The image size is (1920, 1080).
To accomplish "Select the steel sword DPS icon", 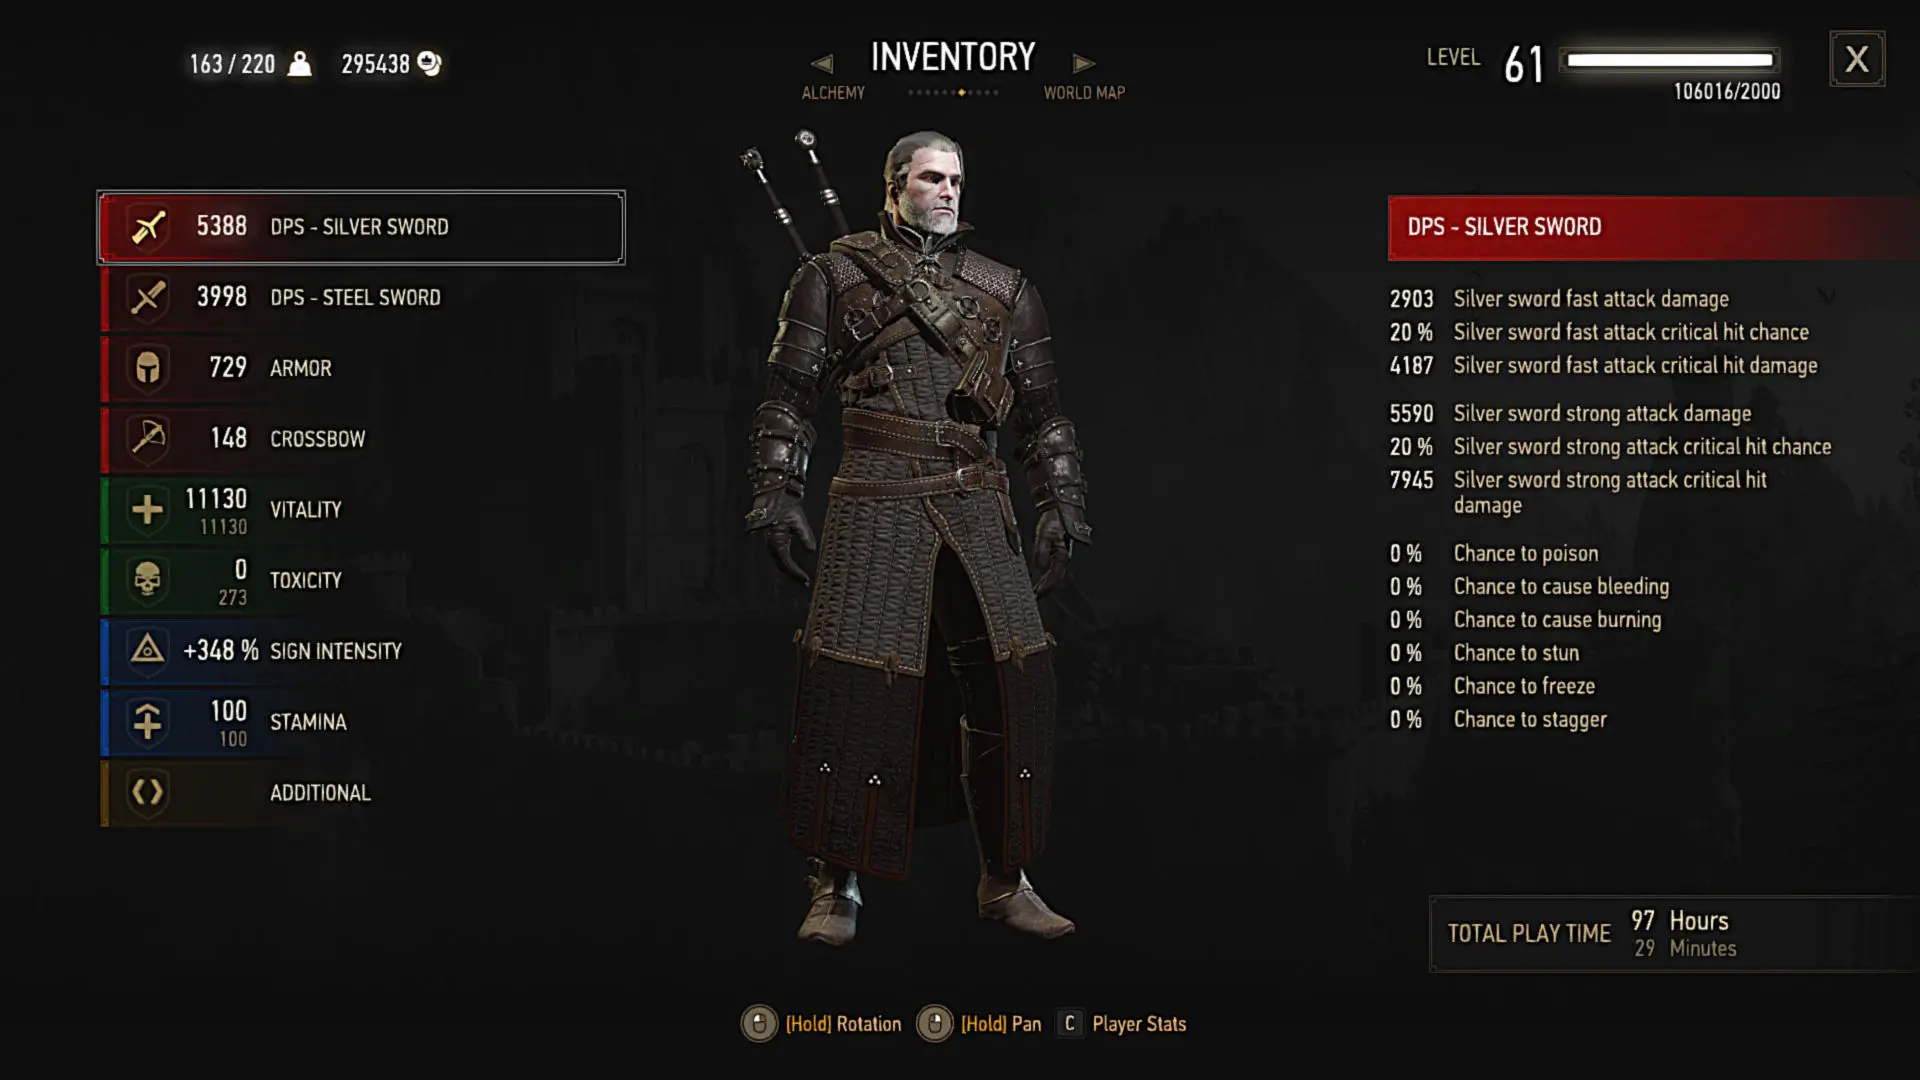I will 148,298.
